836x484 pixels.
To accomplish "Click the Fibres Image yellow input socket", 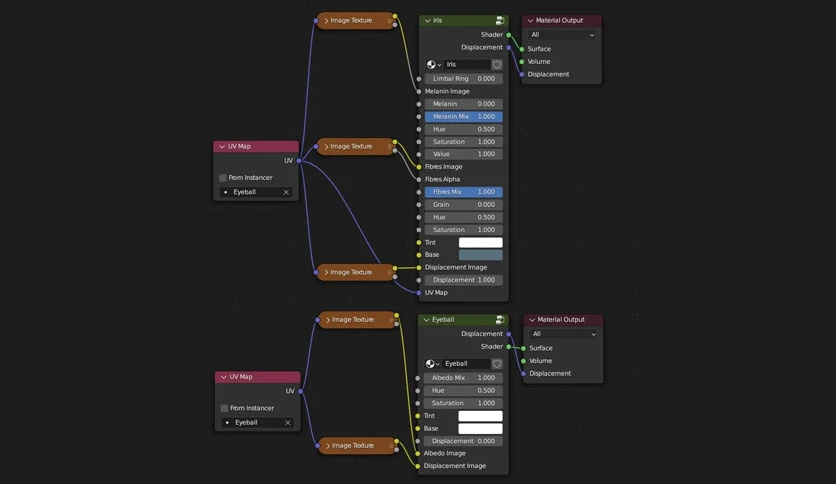I will tap(419, 167).
